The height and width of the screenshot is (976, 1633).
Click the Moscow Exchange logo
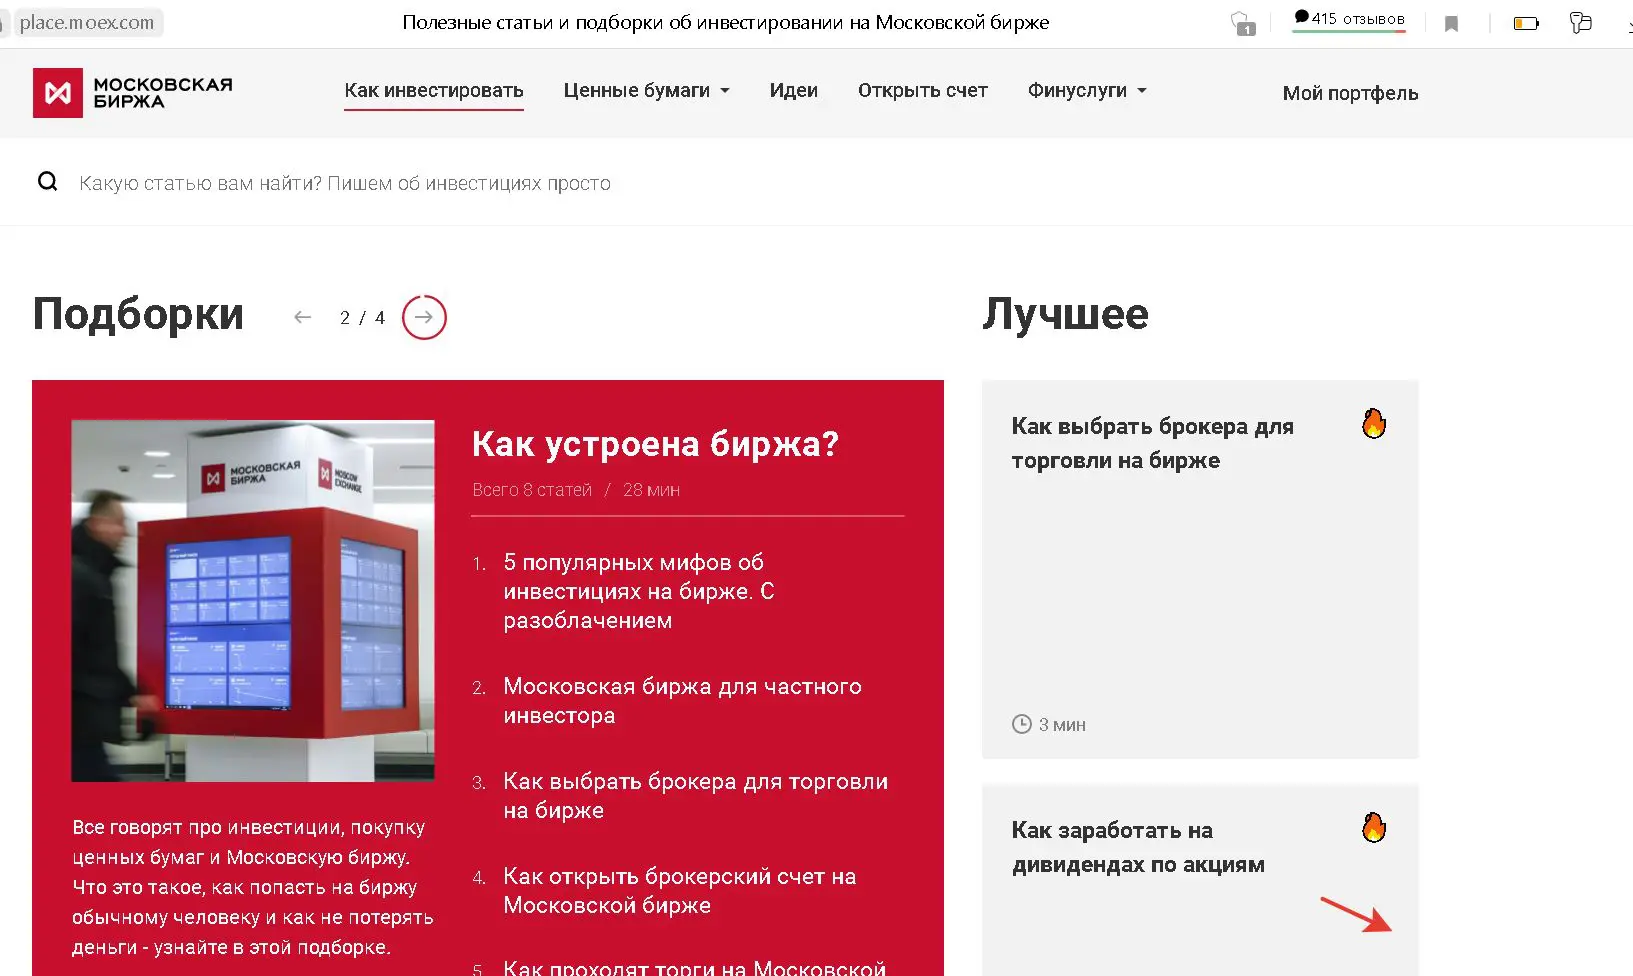click(x=133, y=93)
